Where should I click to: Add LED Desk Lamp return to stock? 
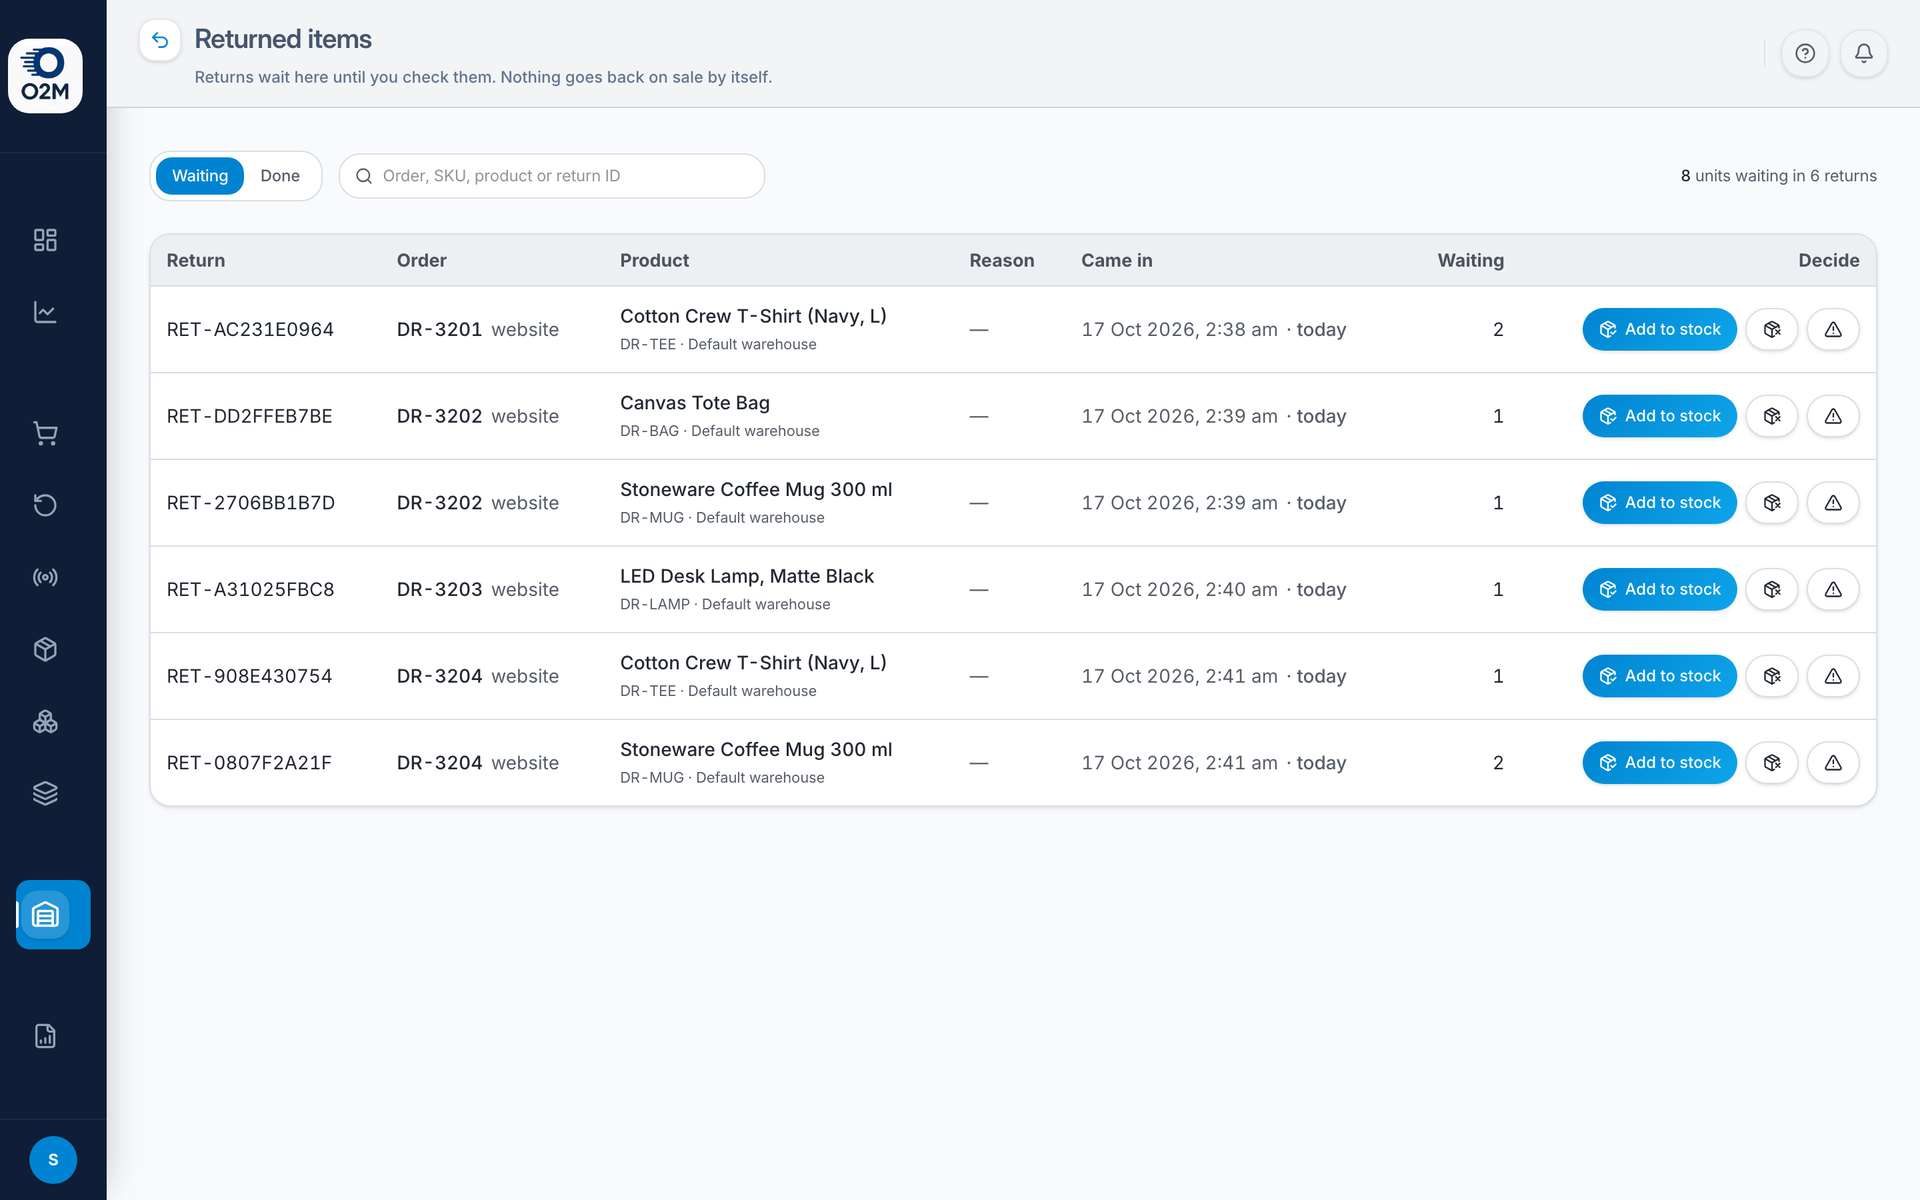click(1659, 590)
